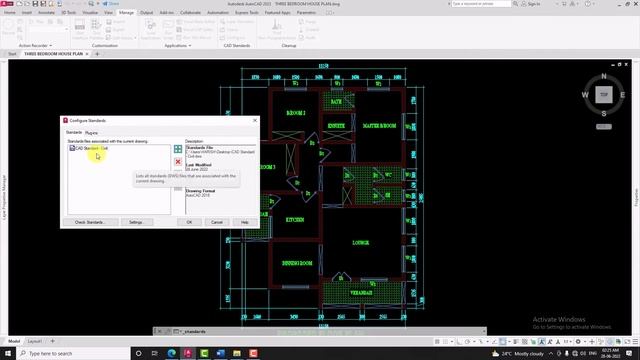Image resolution: width=640 pixels, height=360 pixels.
Task: Click Visual Basic Editor in Applications panel
Action: click(196, 22)
